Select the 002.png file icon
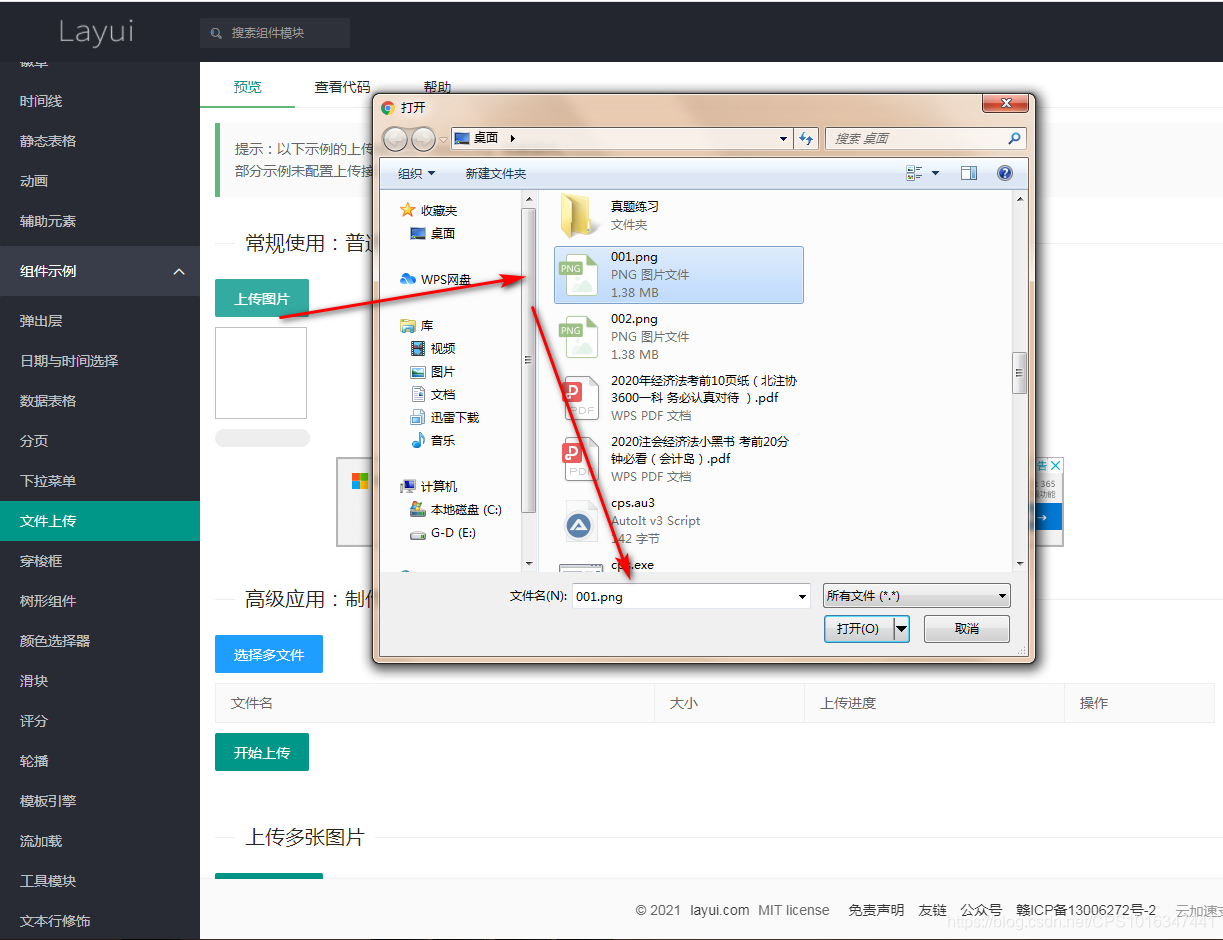 point(578,338)
